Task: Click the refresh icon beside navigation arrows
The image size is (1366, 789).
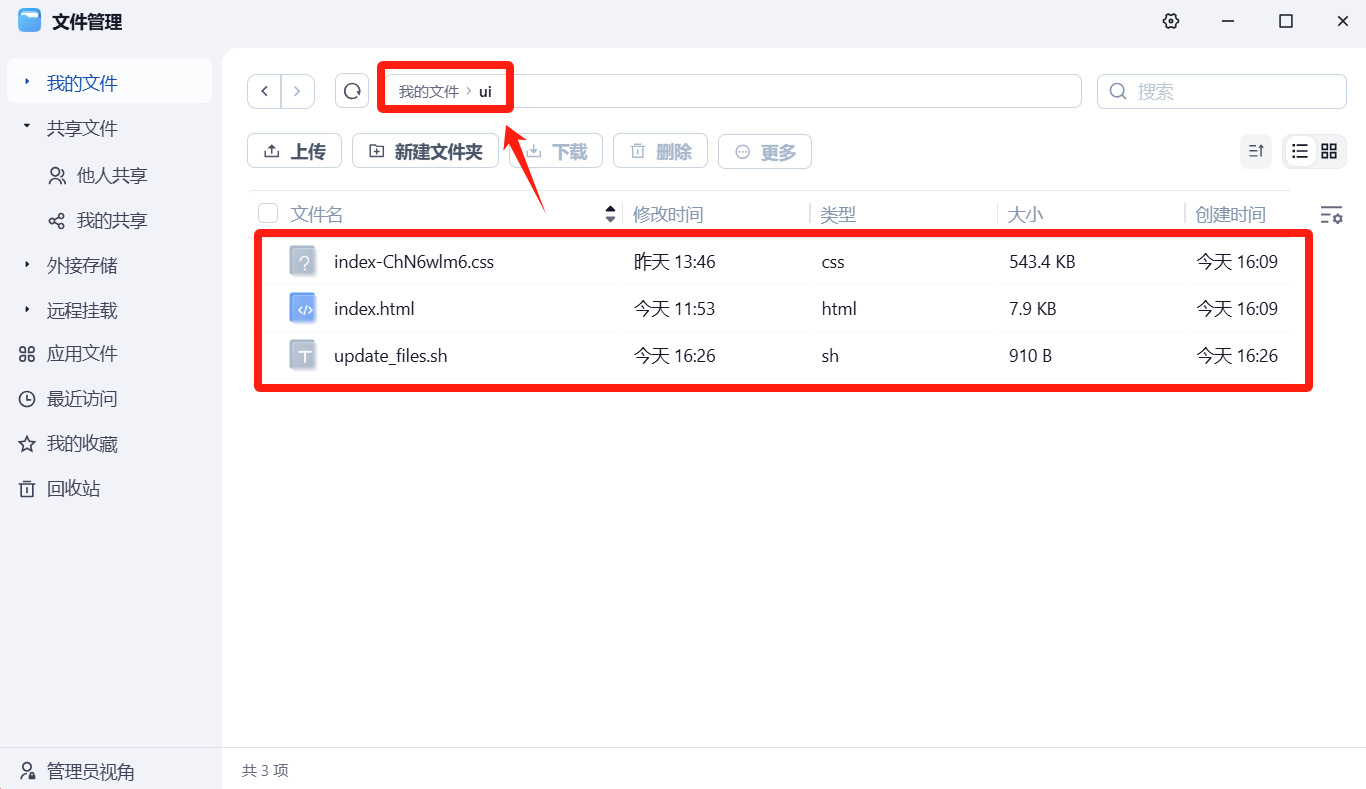Action: click(x=352, y=91)
